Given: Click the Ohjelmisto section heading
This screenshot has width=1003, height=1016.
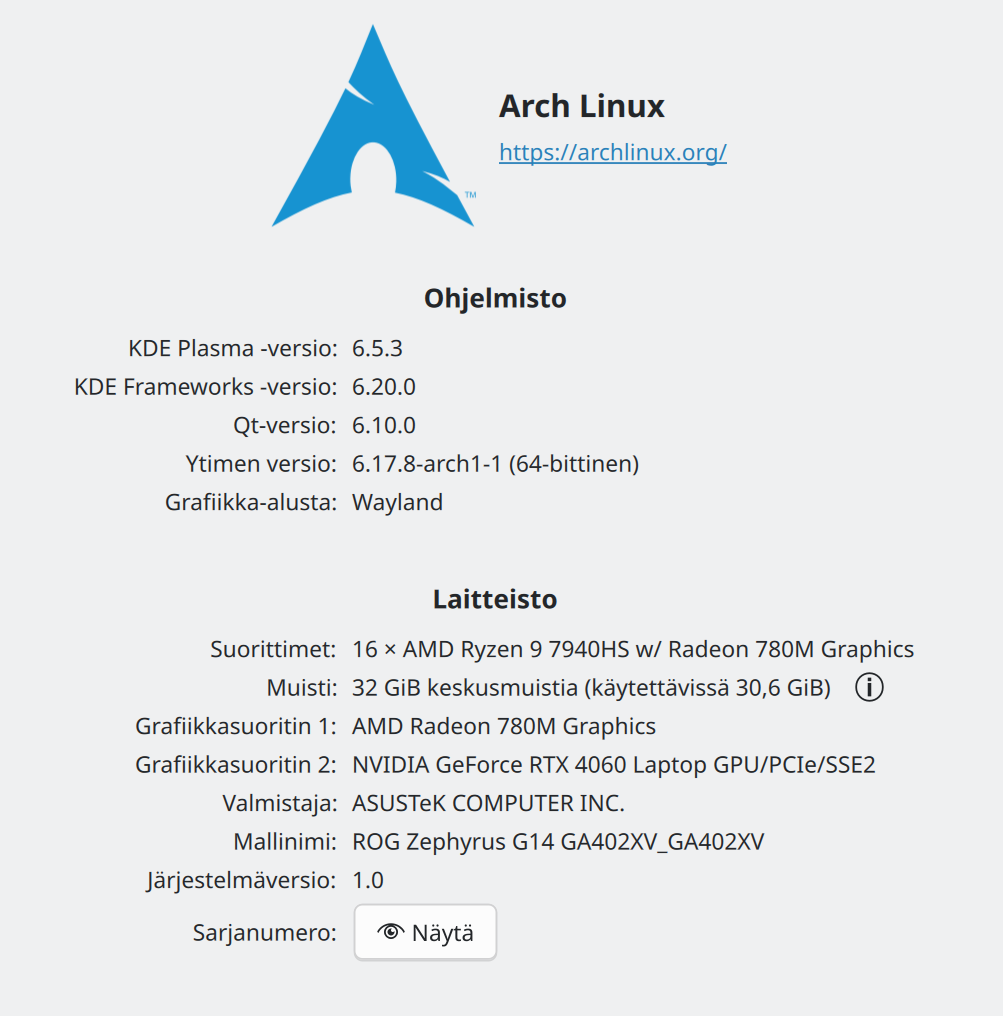Looking at the screenshot, I should tap(495, 298).
